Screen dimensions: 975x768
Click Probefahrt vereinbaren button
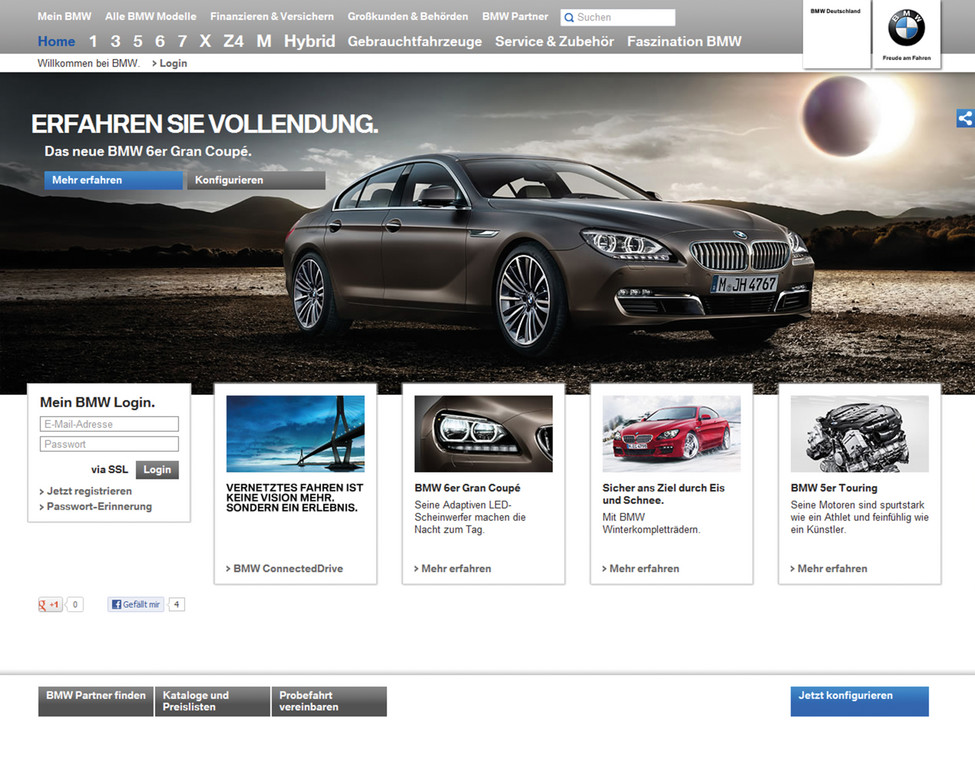point(329,701)
